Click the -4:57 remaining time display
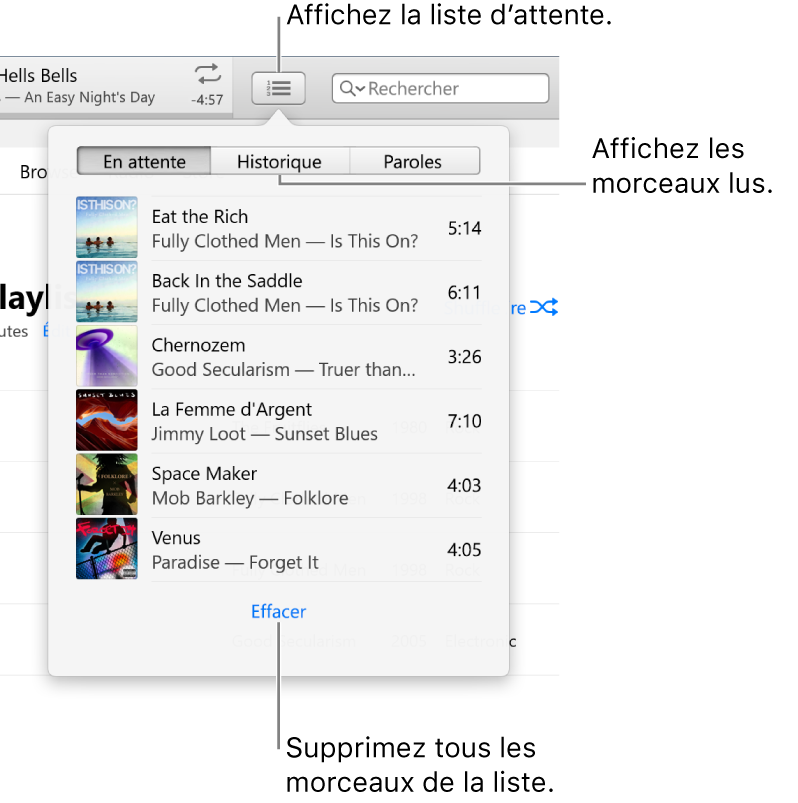The height and width of the screenshot is (803, 798). 207,100
